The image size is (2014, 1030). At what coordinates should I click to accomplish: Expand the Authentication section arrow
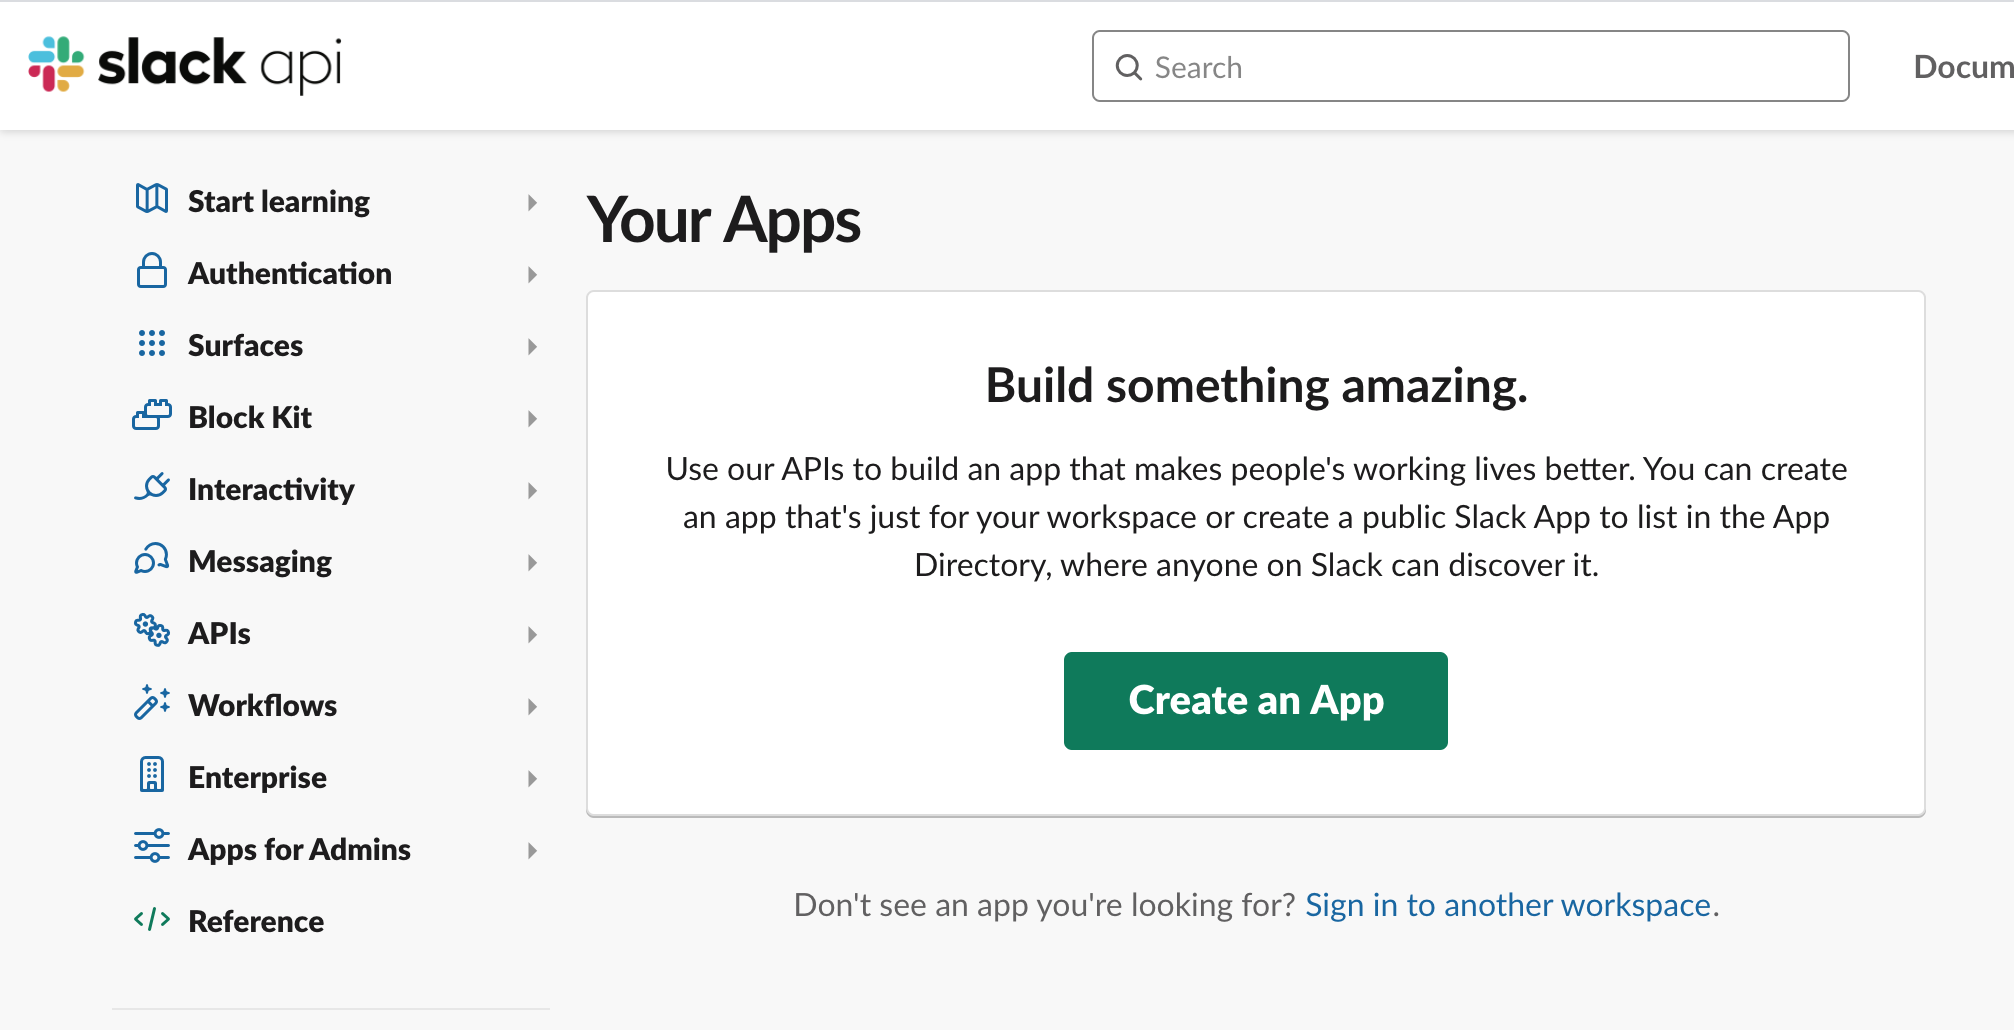pyautogui.click(x=532, y=275)
